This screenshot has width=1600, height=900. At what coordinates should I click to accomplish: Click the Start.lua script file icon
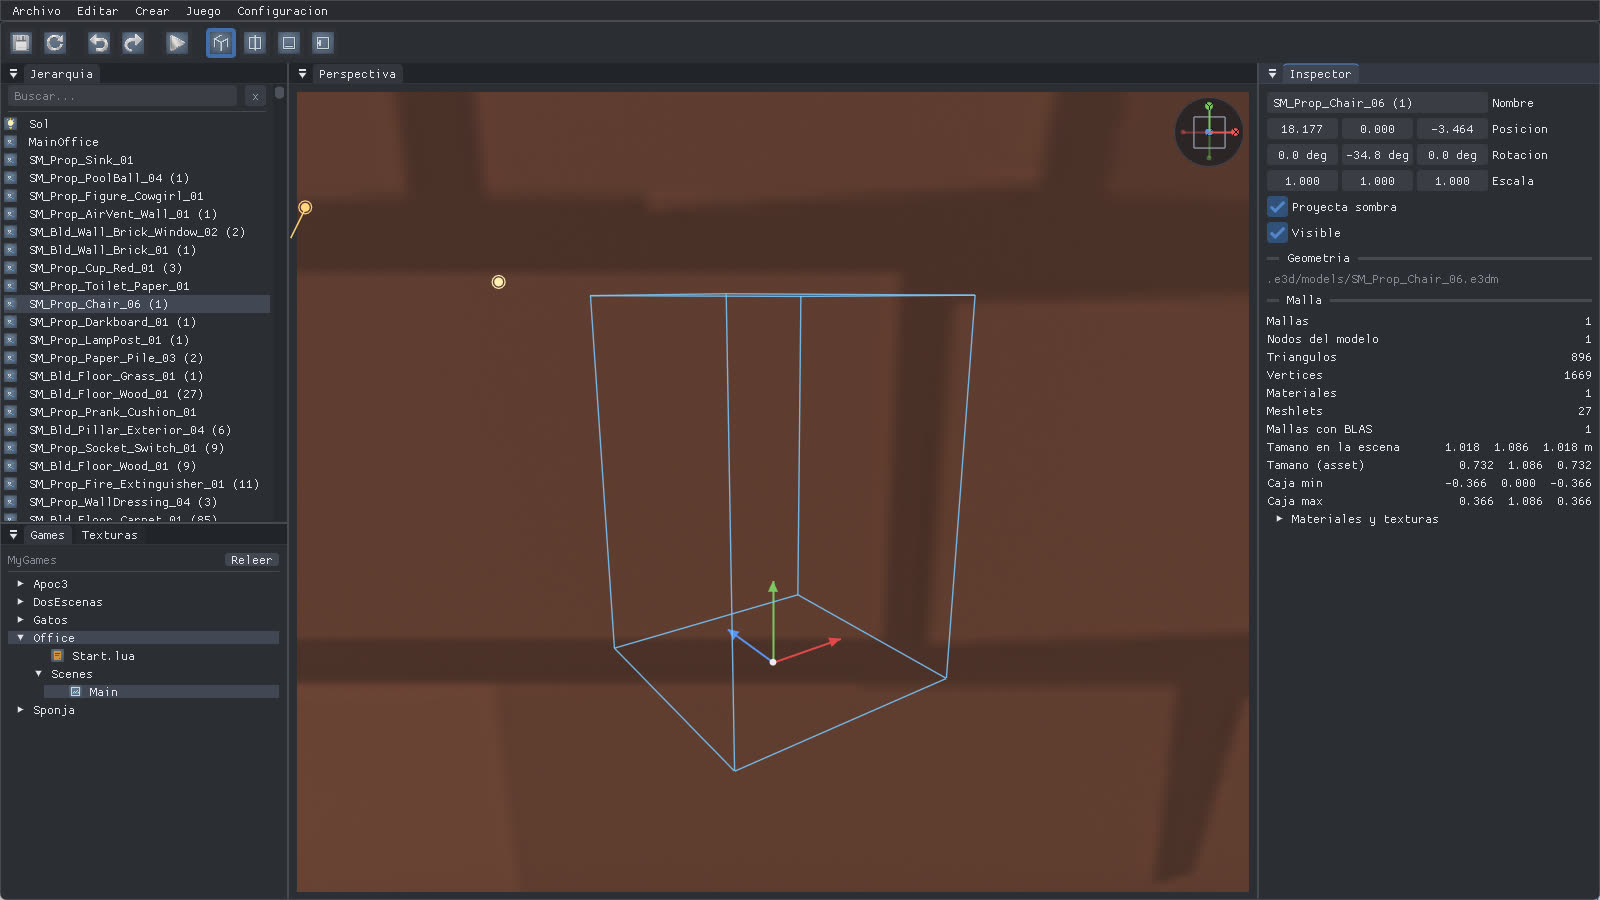coord(58,656)
